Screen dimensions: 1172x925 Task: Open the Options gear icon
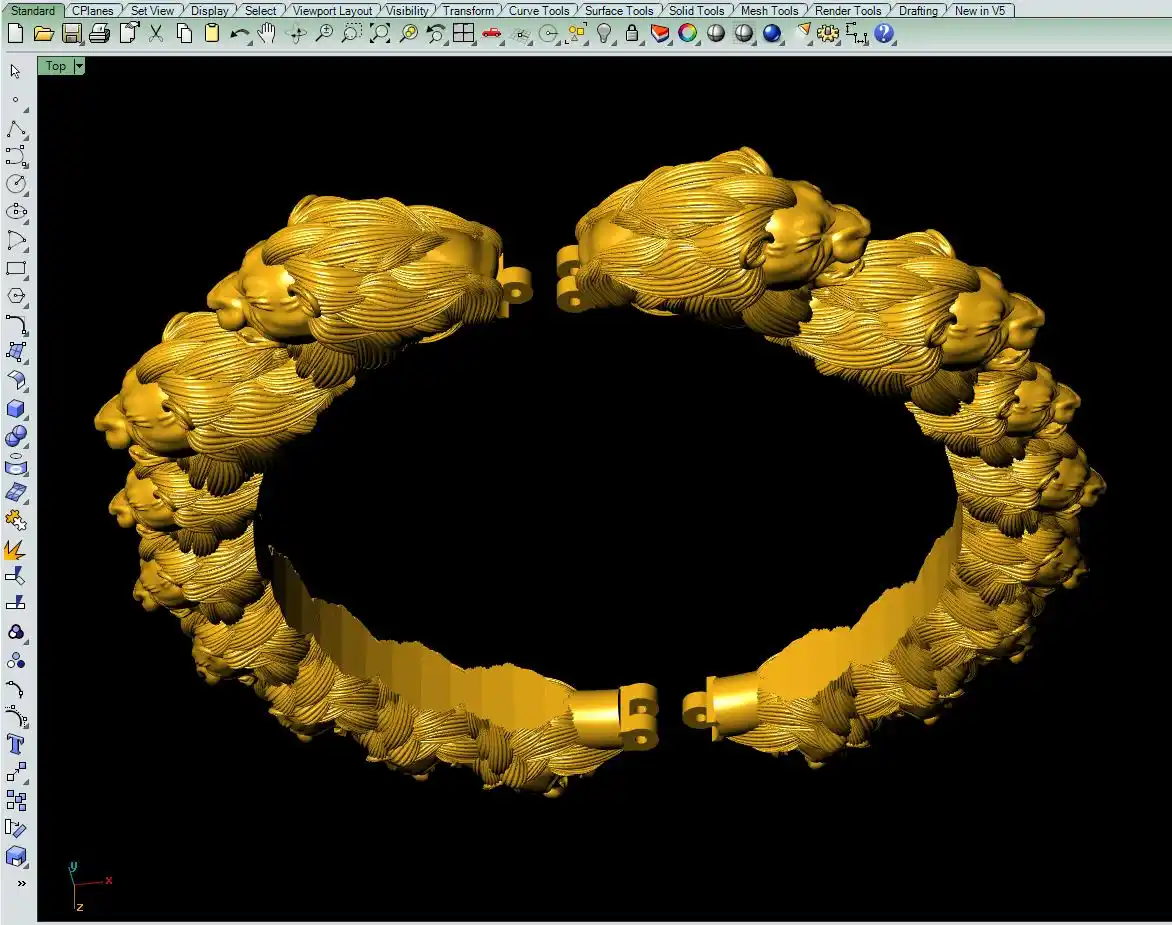click(827, 33)
